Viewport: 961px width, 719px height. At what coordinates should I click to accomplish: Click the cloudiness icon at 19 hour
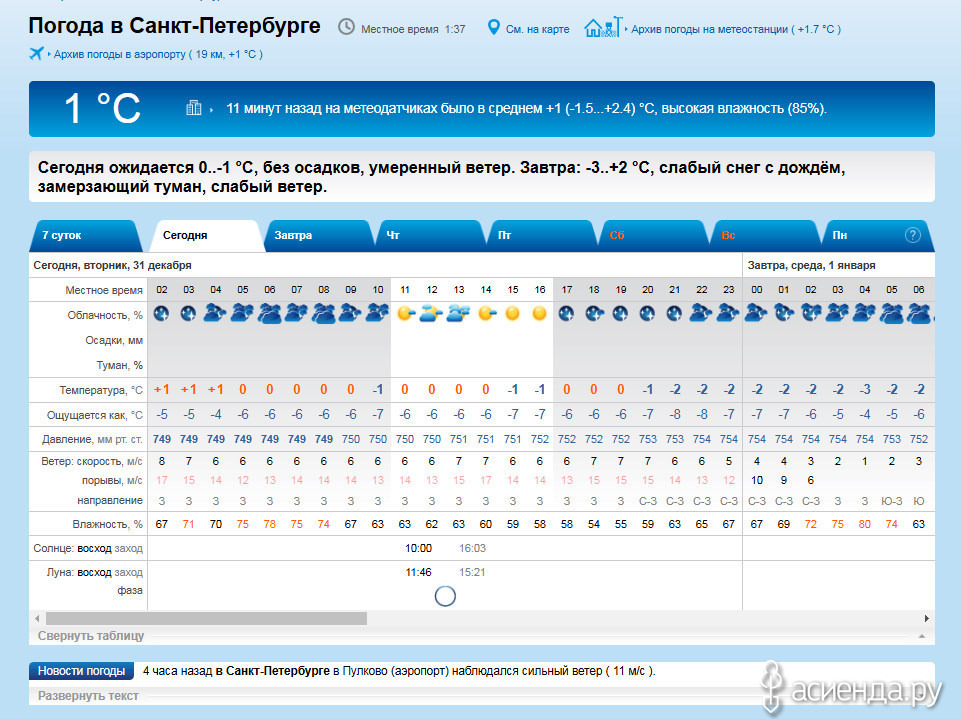(x=620, y=314)
